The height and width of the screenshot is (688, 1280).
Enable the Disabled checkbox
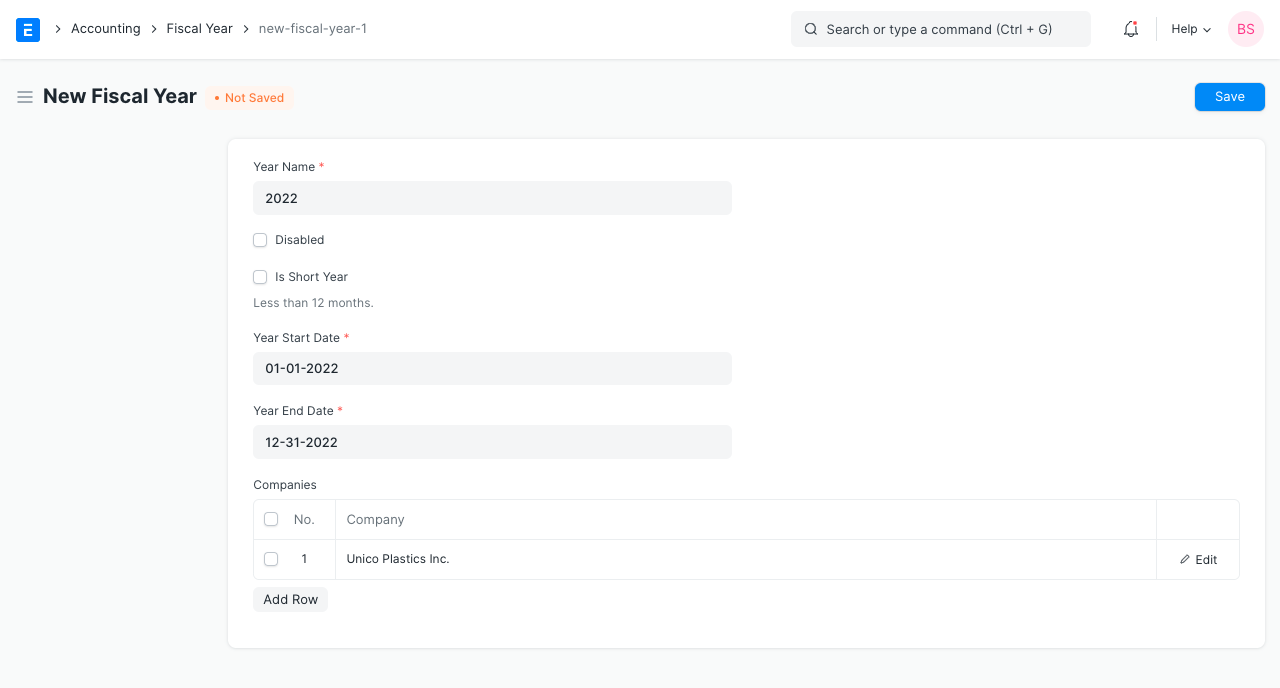click(x=260, y=240)
